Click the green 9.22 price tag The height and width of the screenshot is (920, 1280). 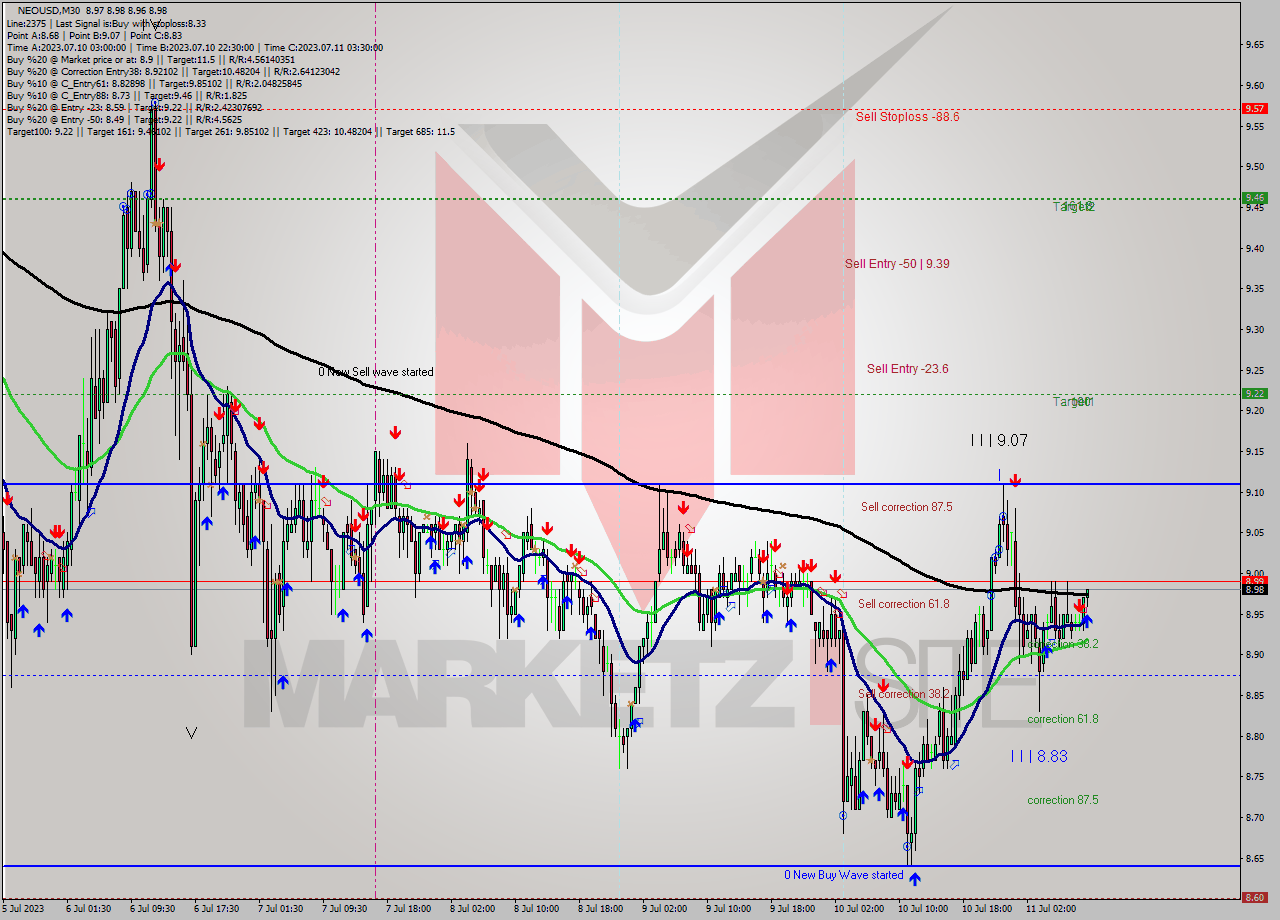coord(1254,393)
